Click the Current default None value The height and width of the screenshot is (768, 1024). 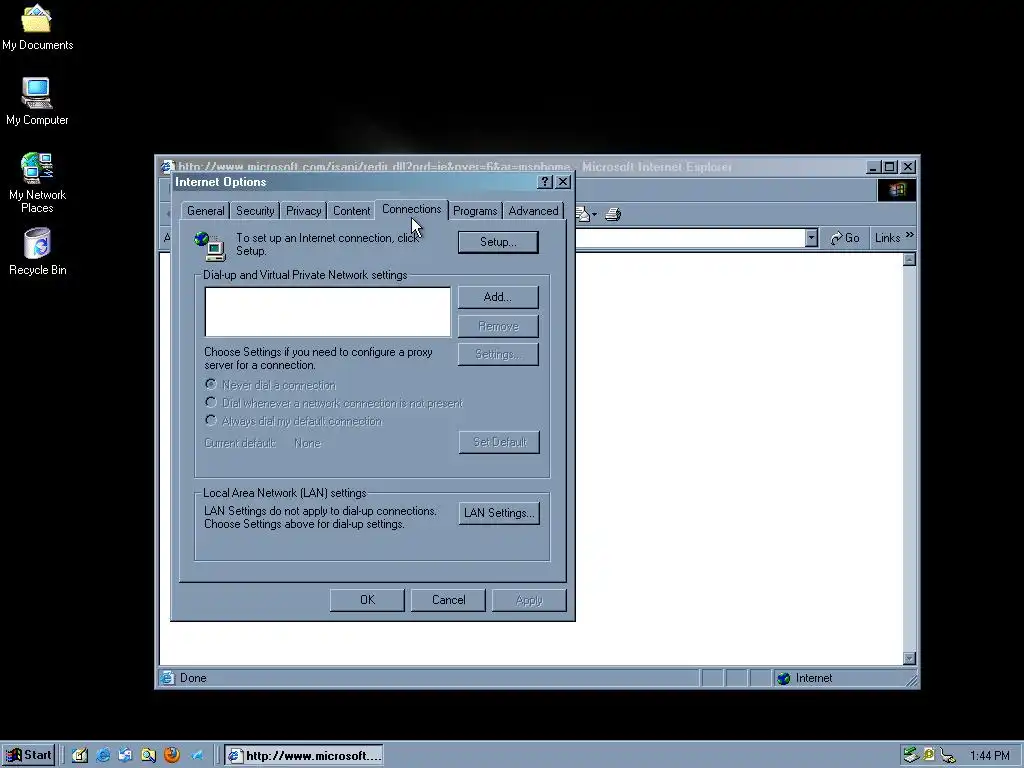308,443
